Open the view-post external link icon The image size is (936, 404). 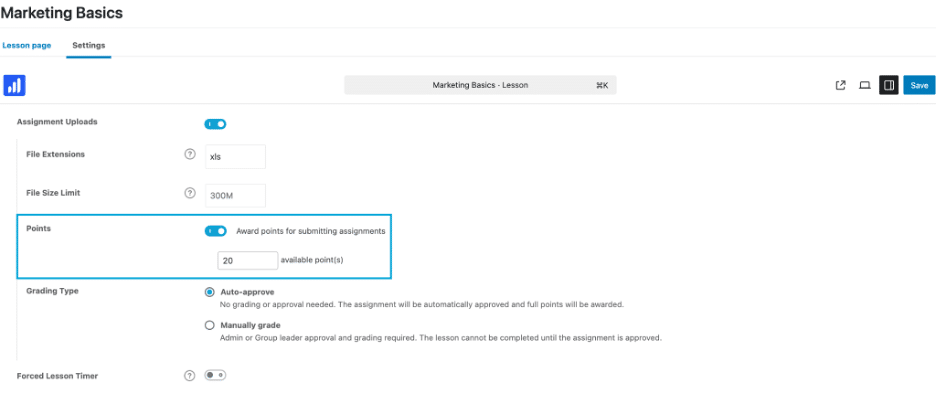click(840, 85)
